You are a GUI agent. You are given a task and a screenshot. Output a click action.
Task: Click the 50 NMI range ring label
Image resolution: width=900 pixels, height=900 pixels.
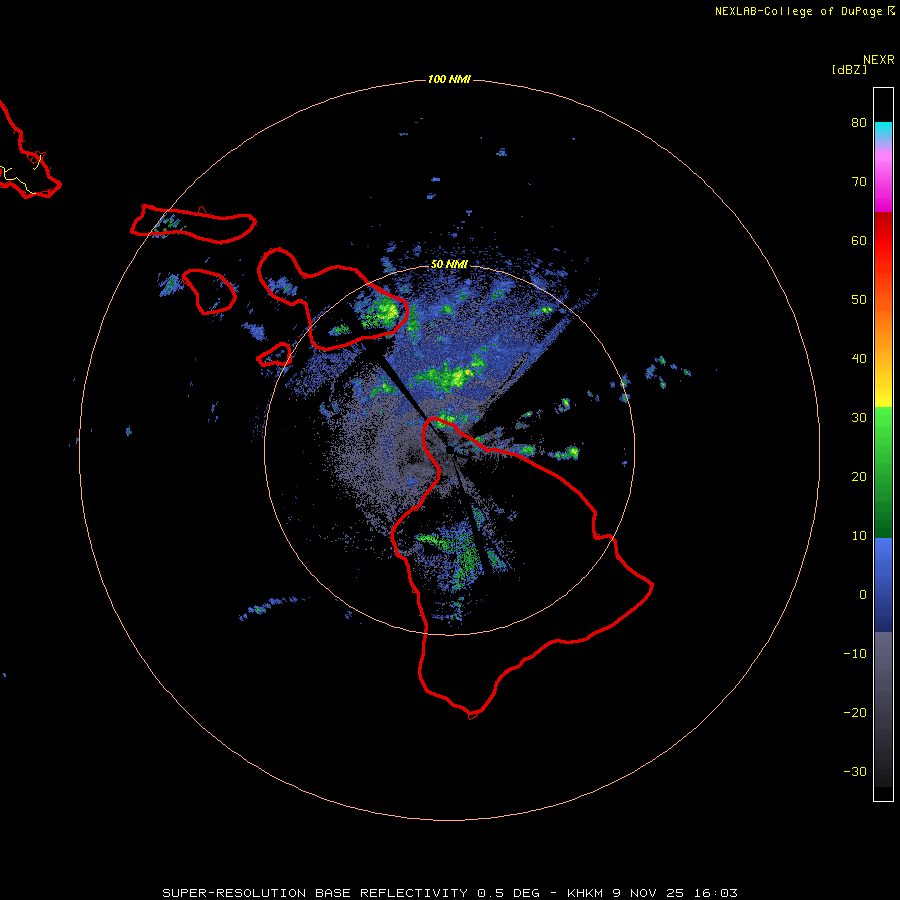[x=449, y=264]
